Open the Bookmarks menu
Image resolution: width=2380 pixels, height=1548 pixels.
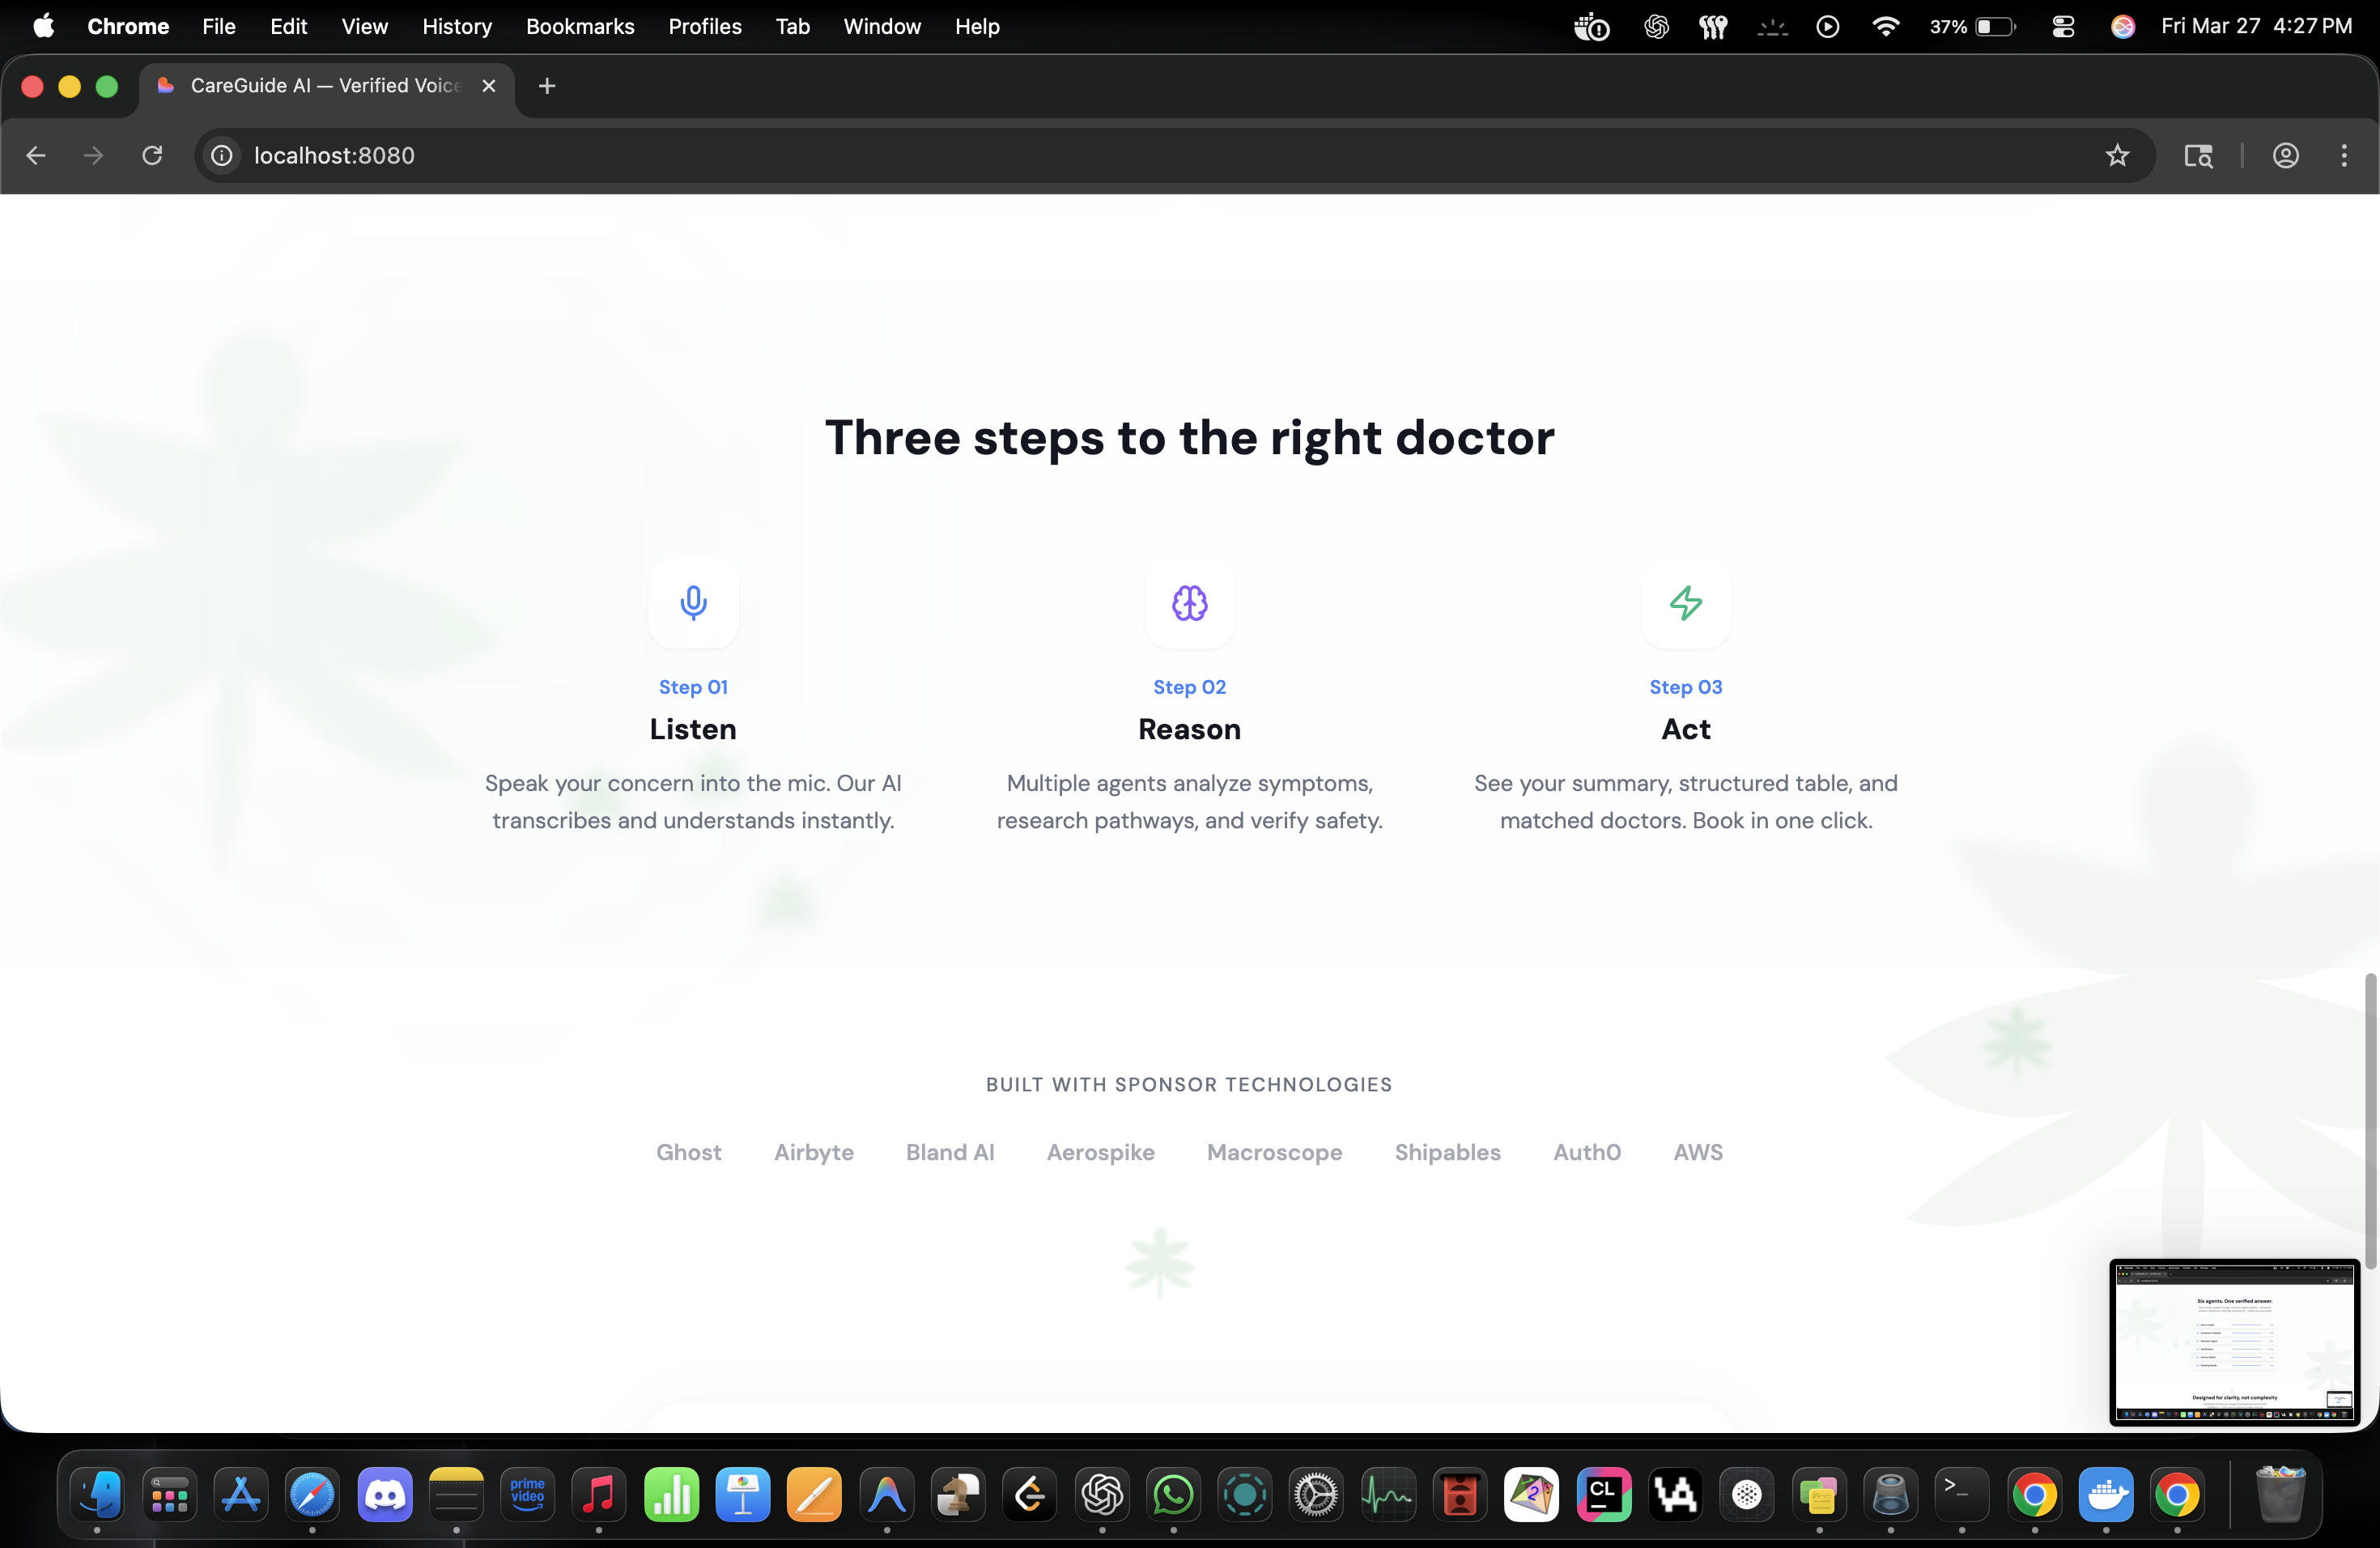click(x=580, y=27)
